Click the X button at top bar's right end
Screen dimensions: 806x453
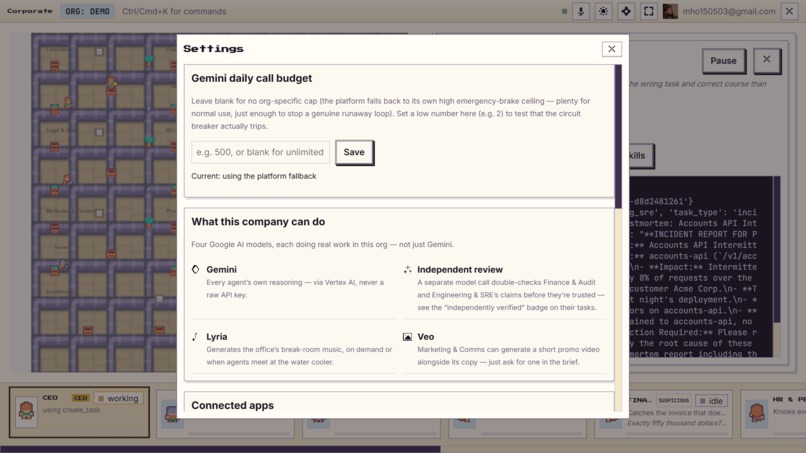[x=790, y=11]
